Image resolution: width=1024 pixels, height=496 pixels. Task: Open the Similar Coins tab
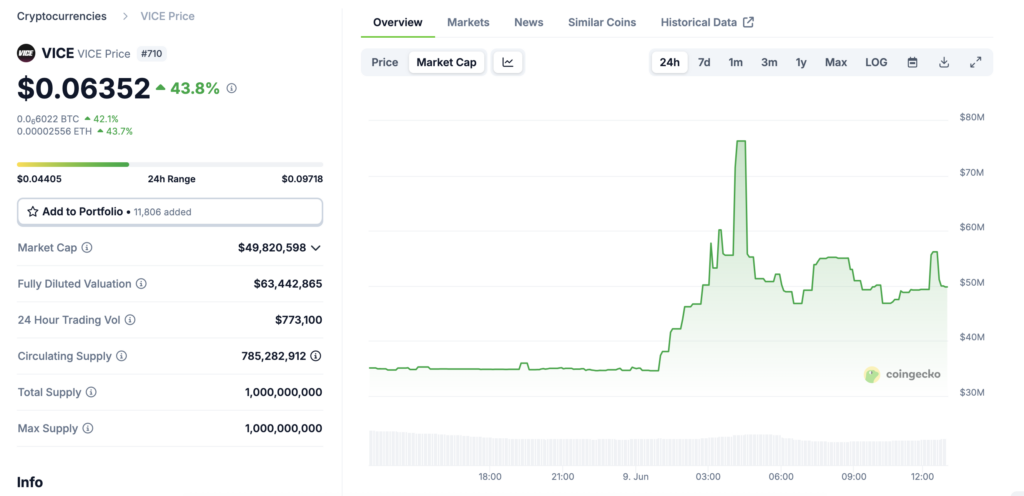coord(602,22)
